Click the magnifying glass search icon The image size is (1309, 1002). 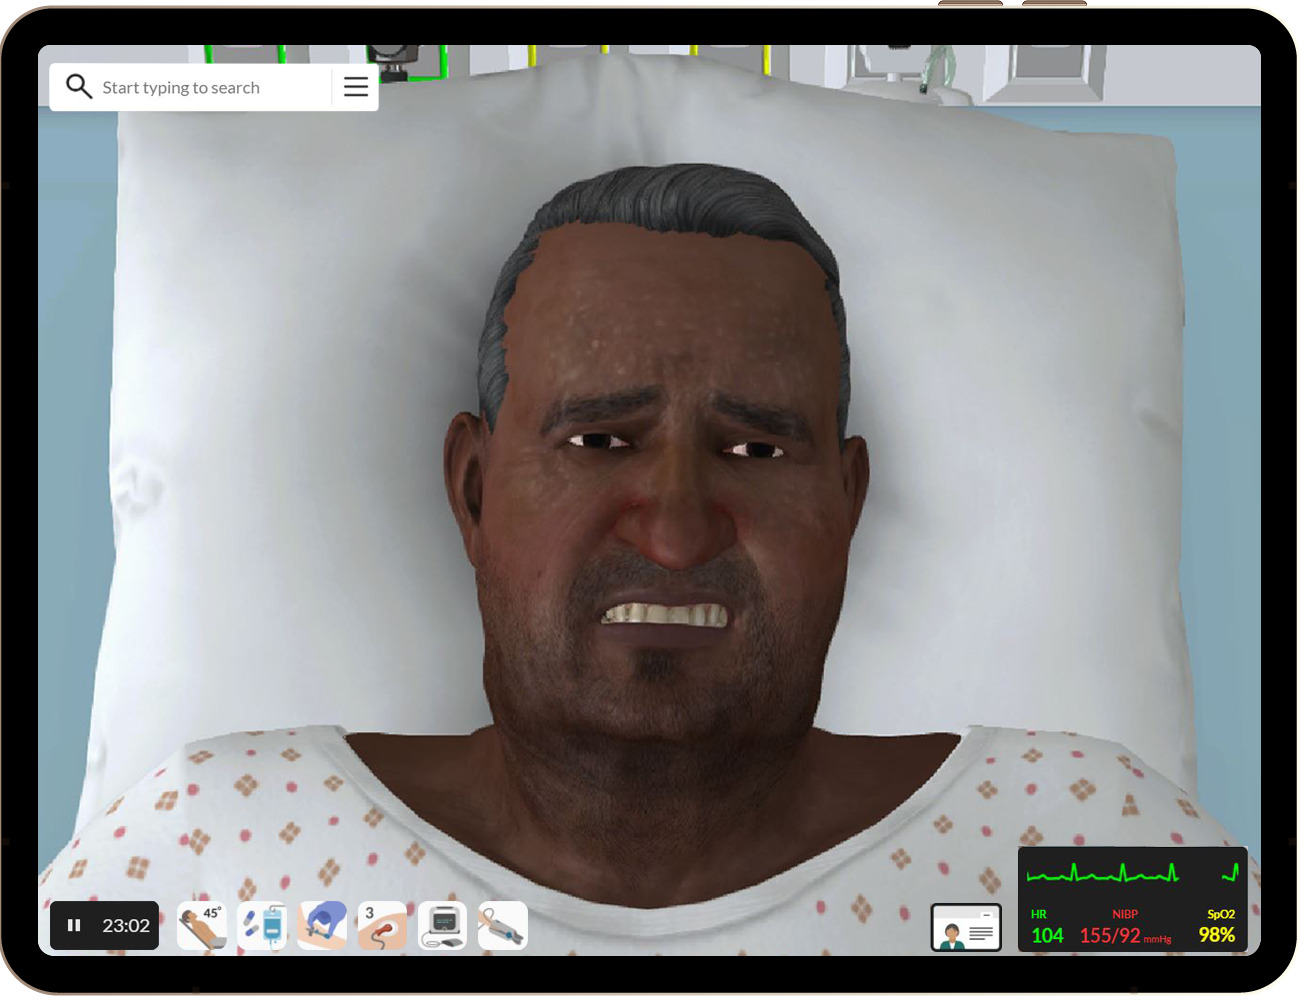tap(79, 87)
